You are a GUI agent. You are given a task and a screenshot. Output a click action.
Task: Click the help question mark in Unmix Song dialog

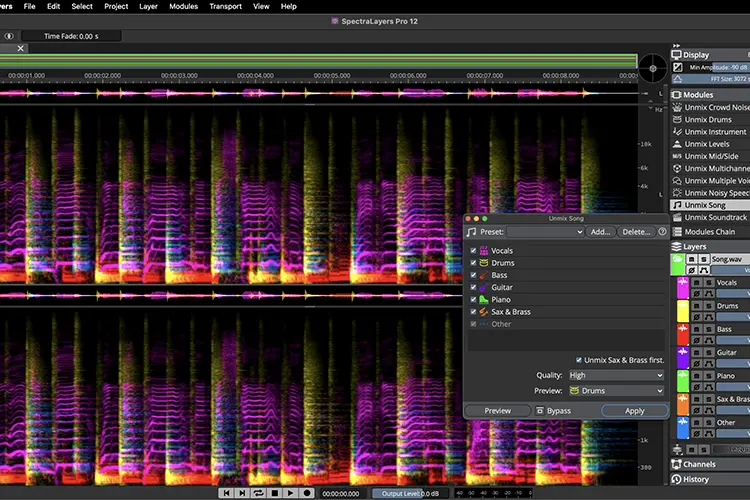pos(662,232)
